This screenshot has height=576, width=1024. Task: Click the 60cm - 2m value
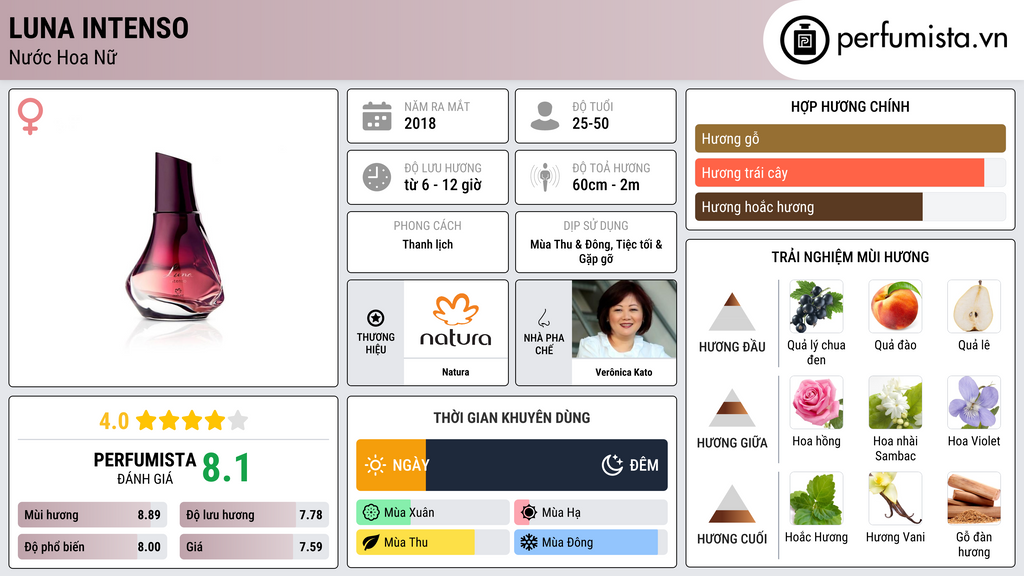(x=606, y=185)
